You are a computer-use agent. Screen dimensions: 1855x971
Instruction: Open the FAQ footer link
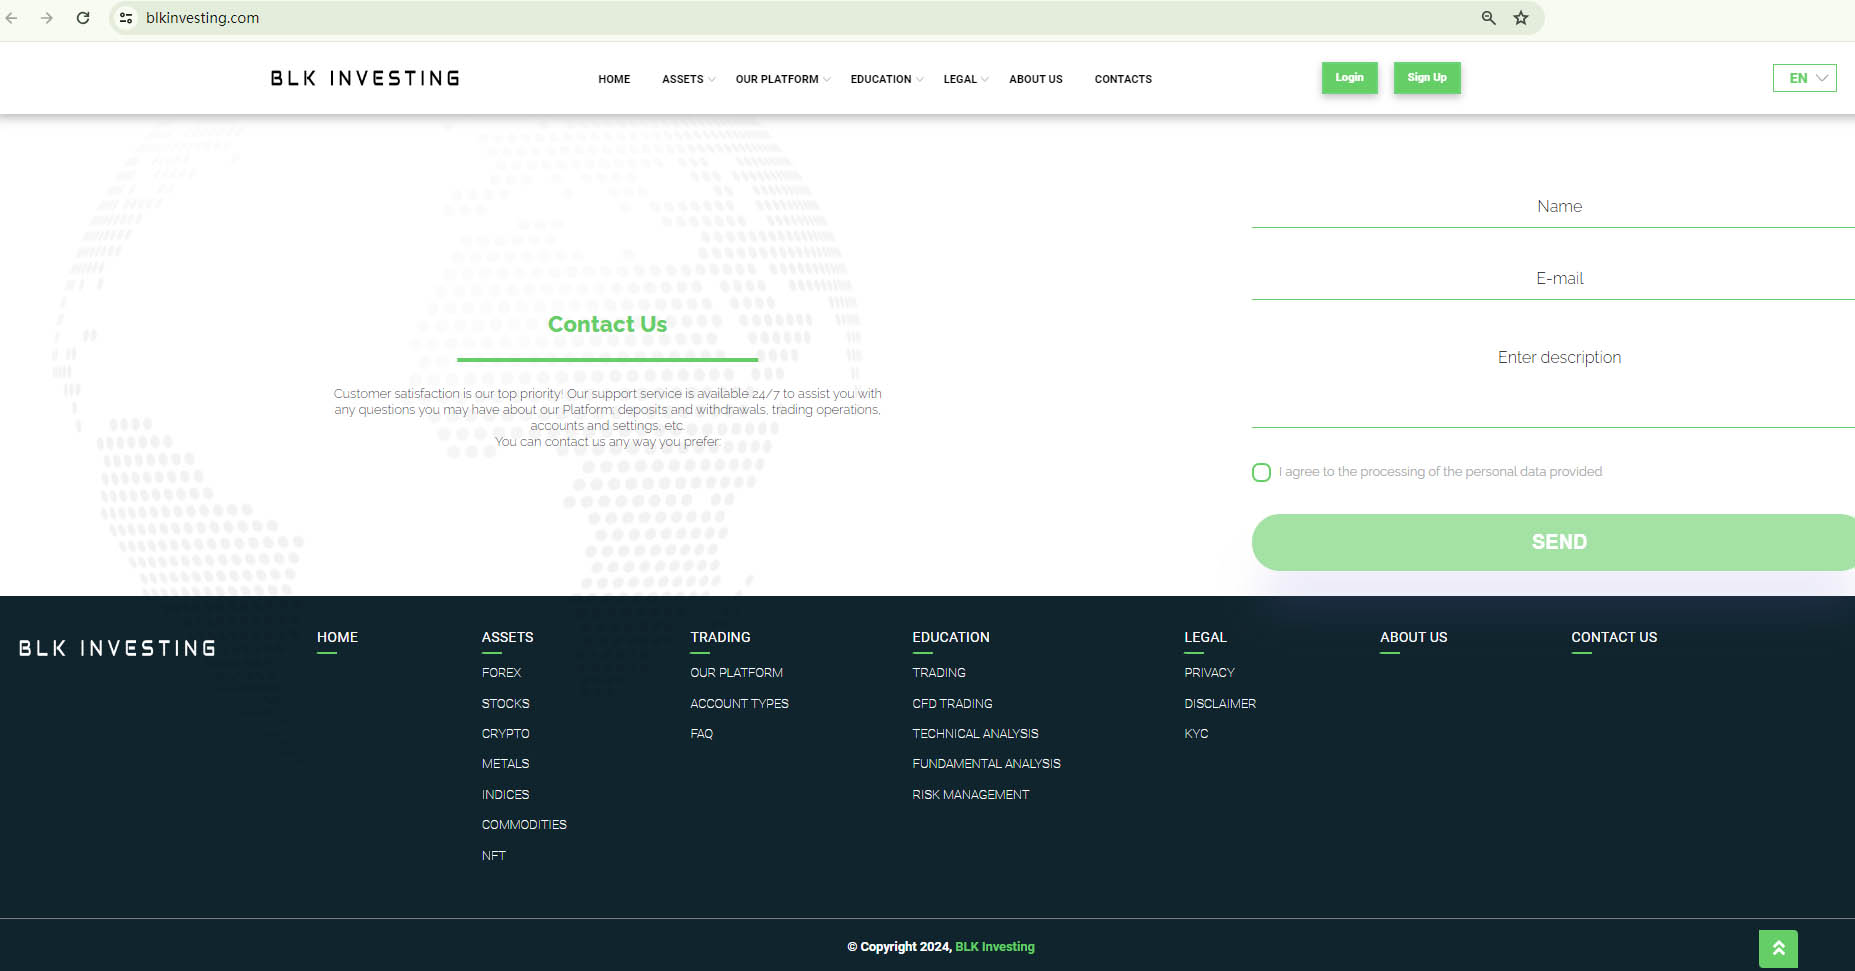701,734
